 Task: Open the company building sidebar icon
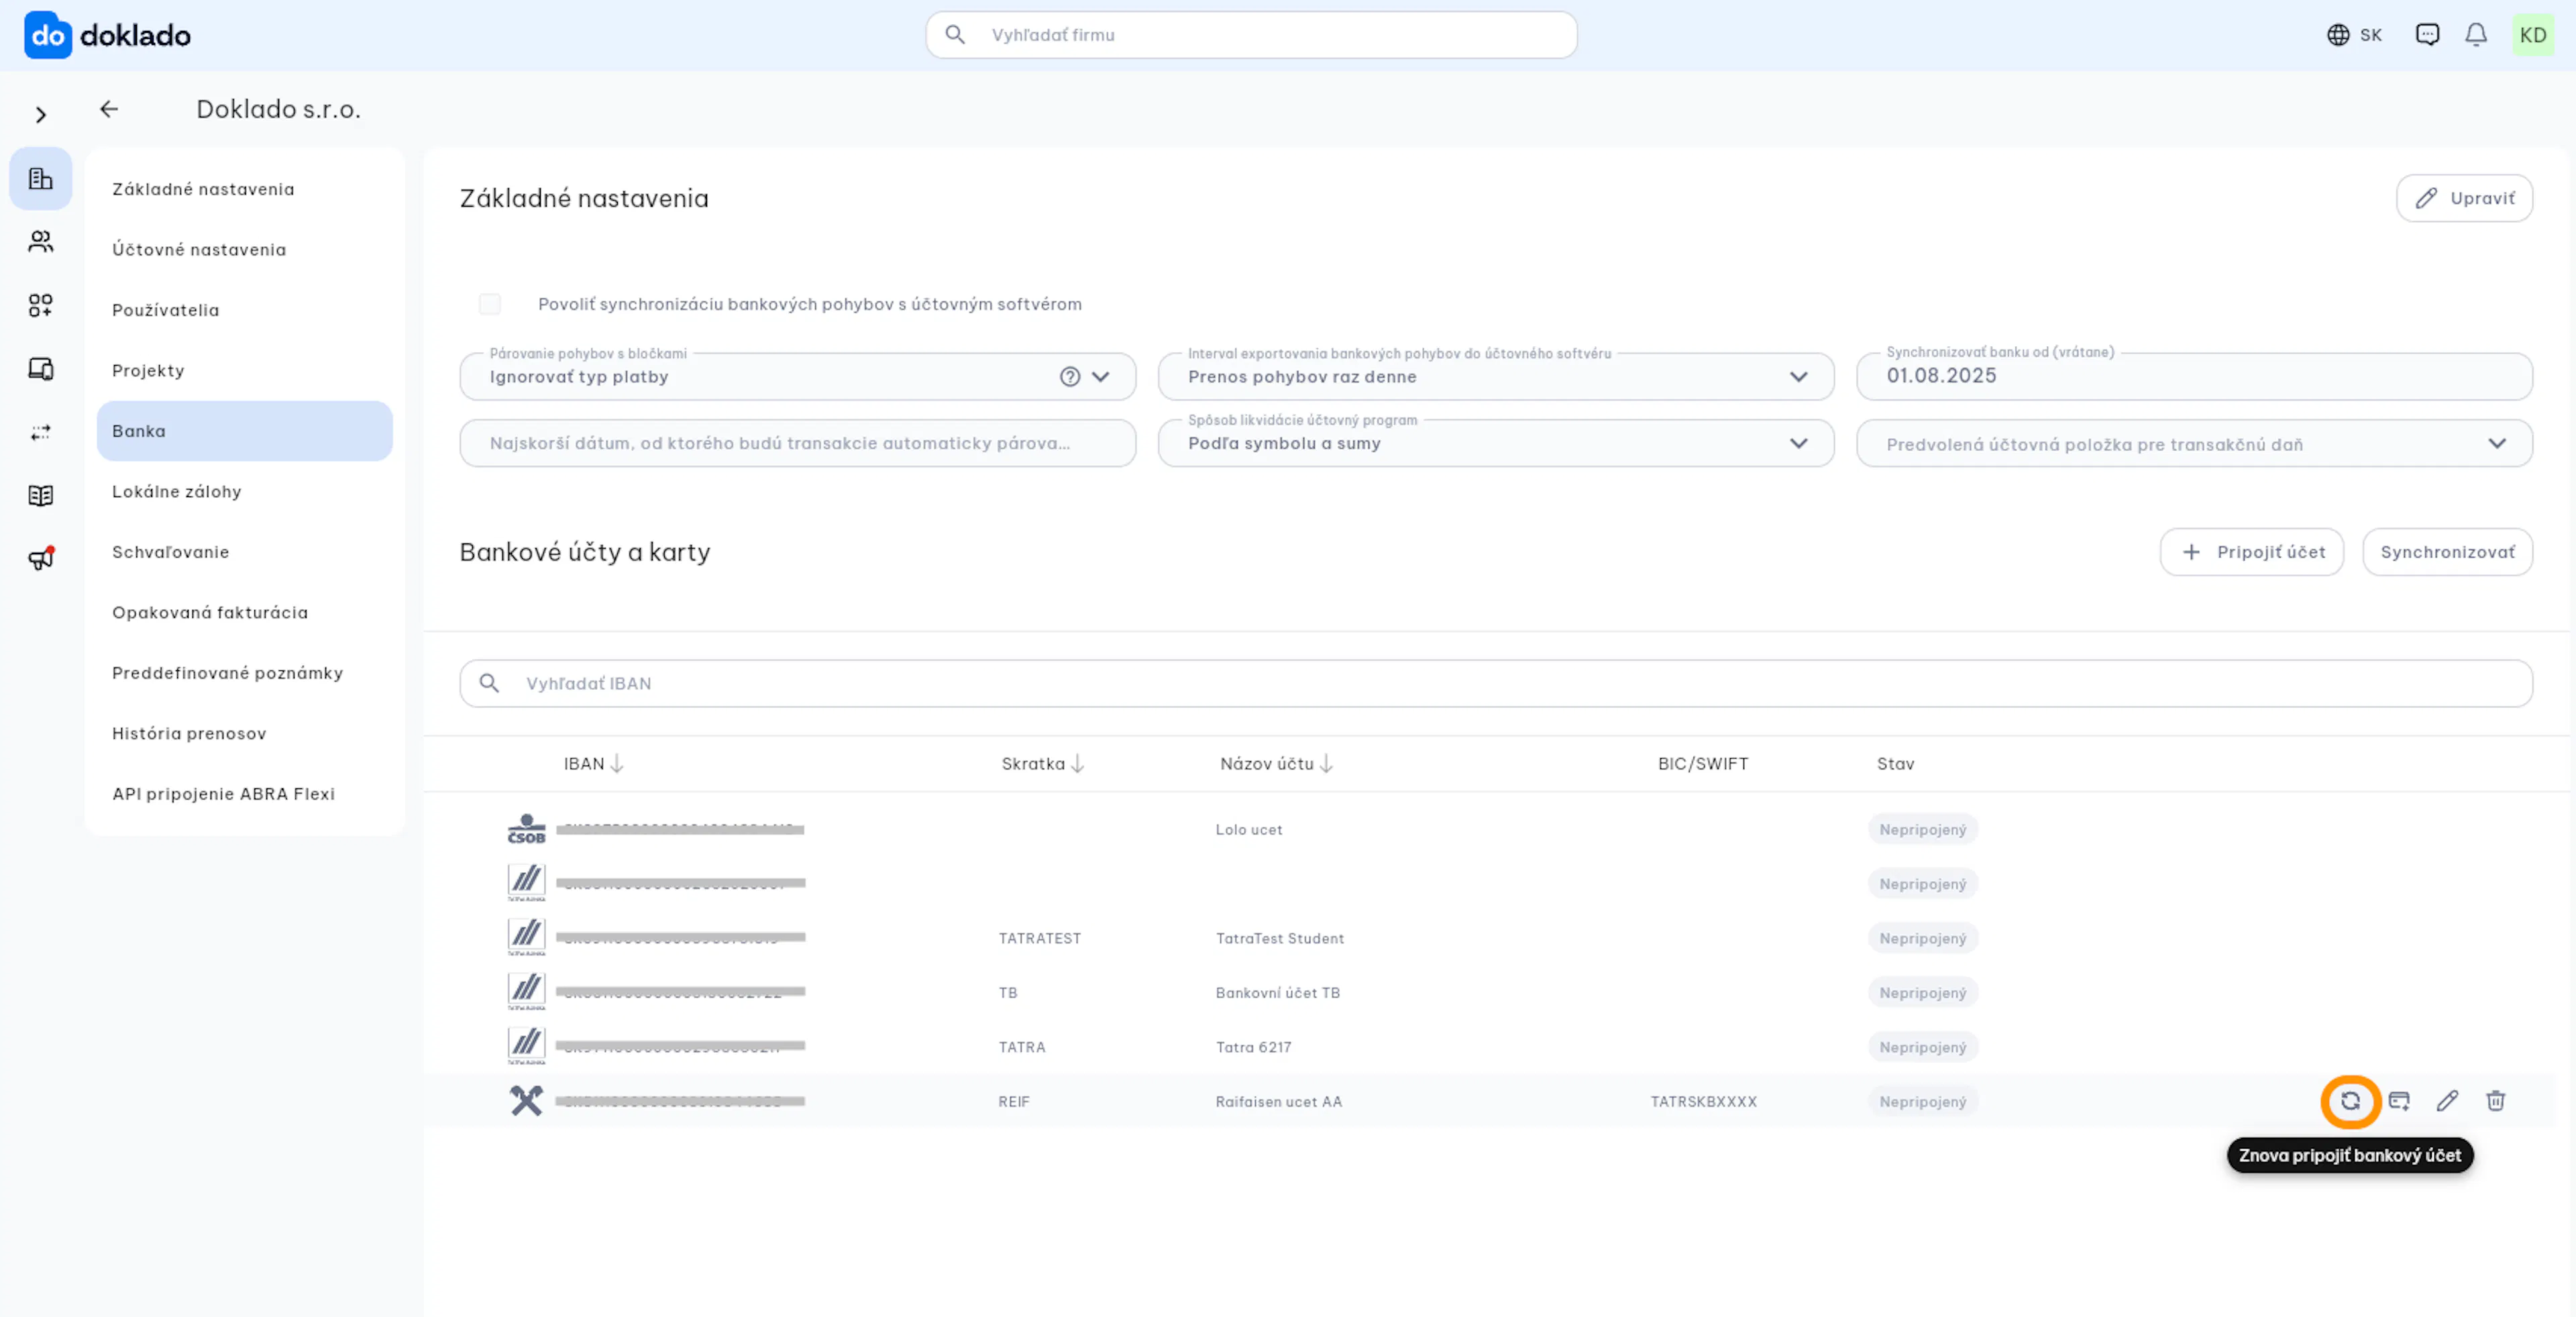pyautogui.click(x=41, y=179)
